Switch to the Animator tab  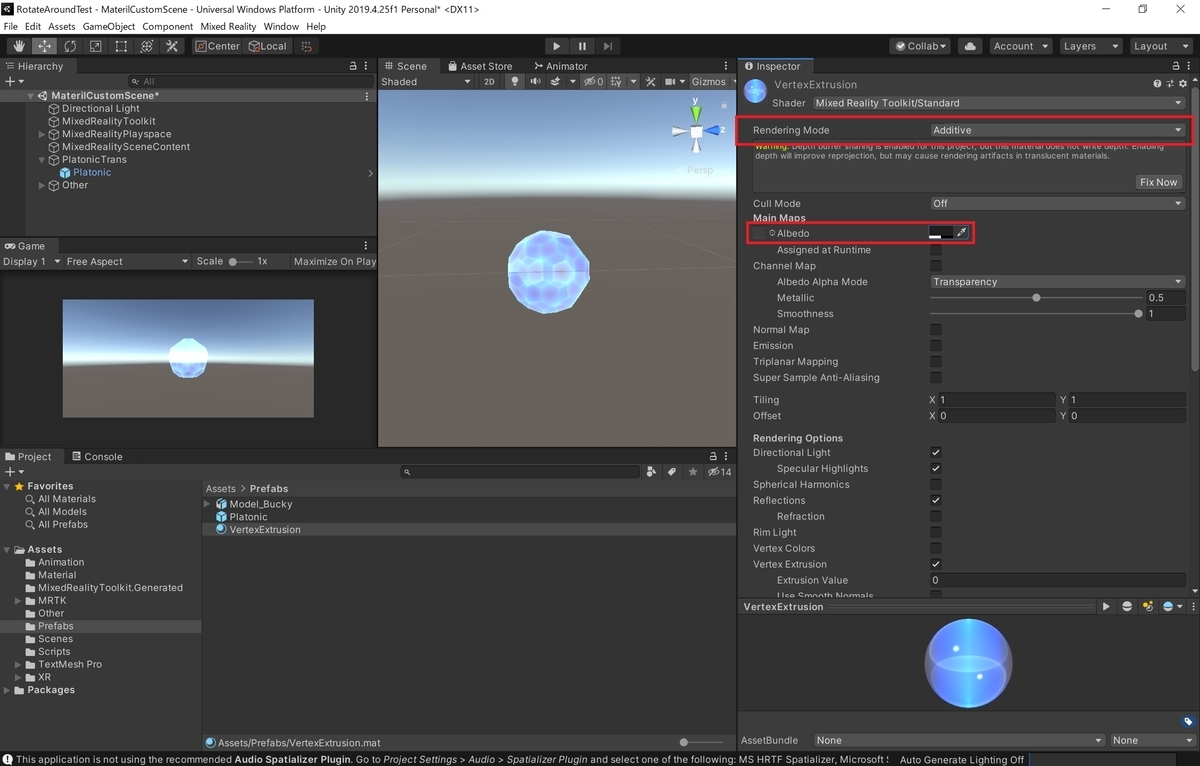(x=559, y=66)
